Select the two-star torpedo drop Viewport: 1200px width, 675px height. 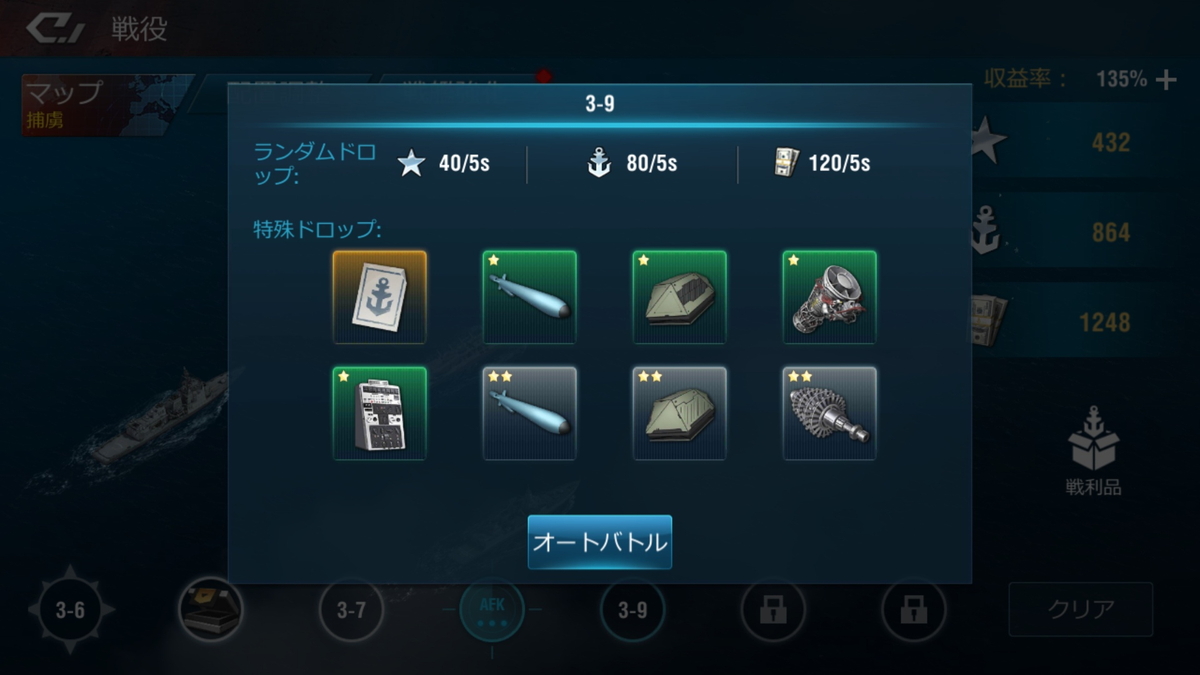tap(530, 413)
